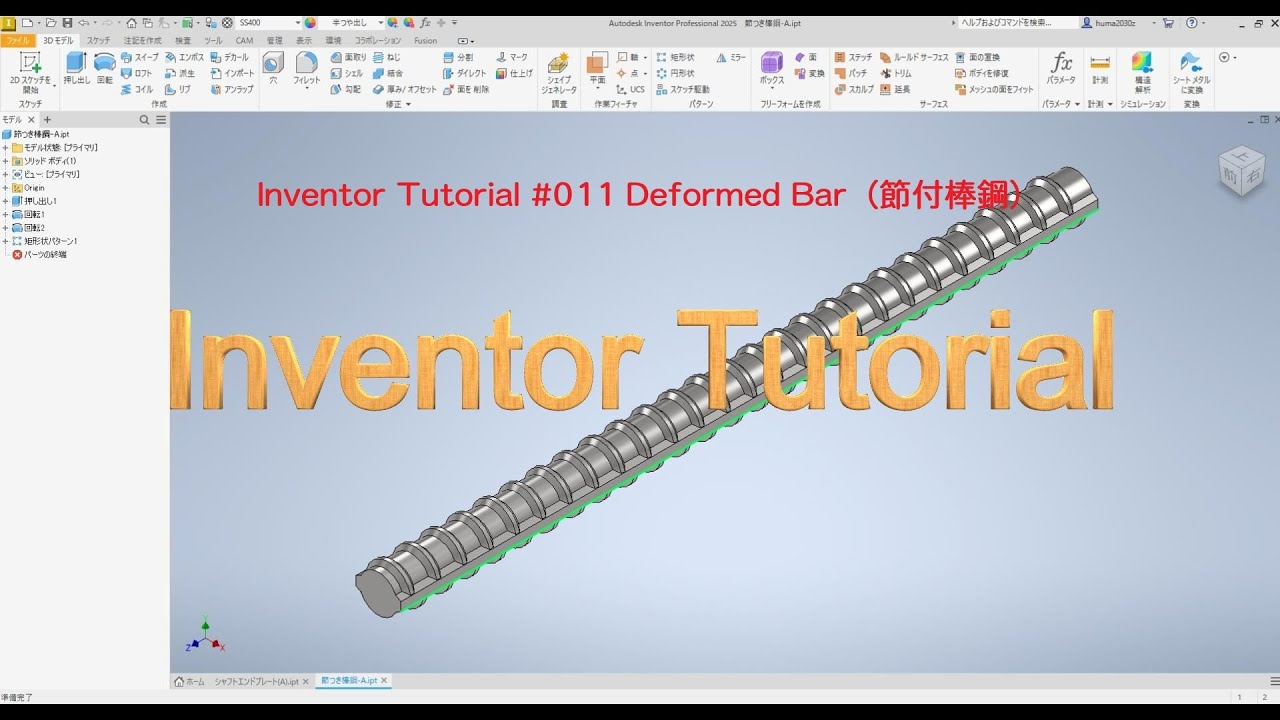Switch to シャフトエンドプレート(A).ipt document tab
This screenshot has height=720, width=1280.
point(257,681)
